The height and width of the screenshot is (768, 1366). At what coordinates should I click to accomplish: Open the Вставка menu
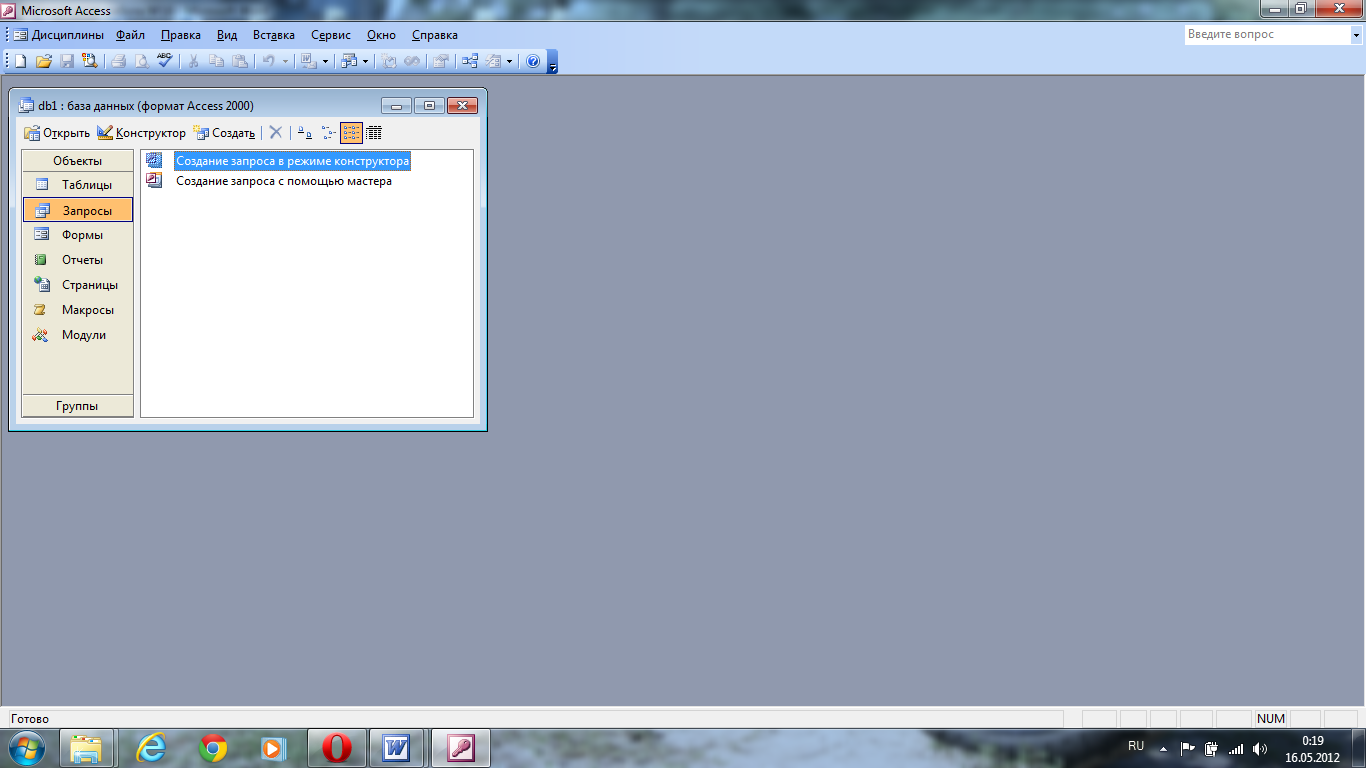tap(273, 35)
